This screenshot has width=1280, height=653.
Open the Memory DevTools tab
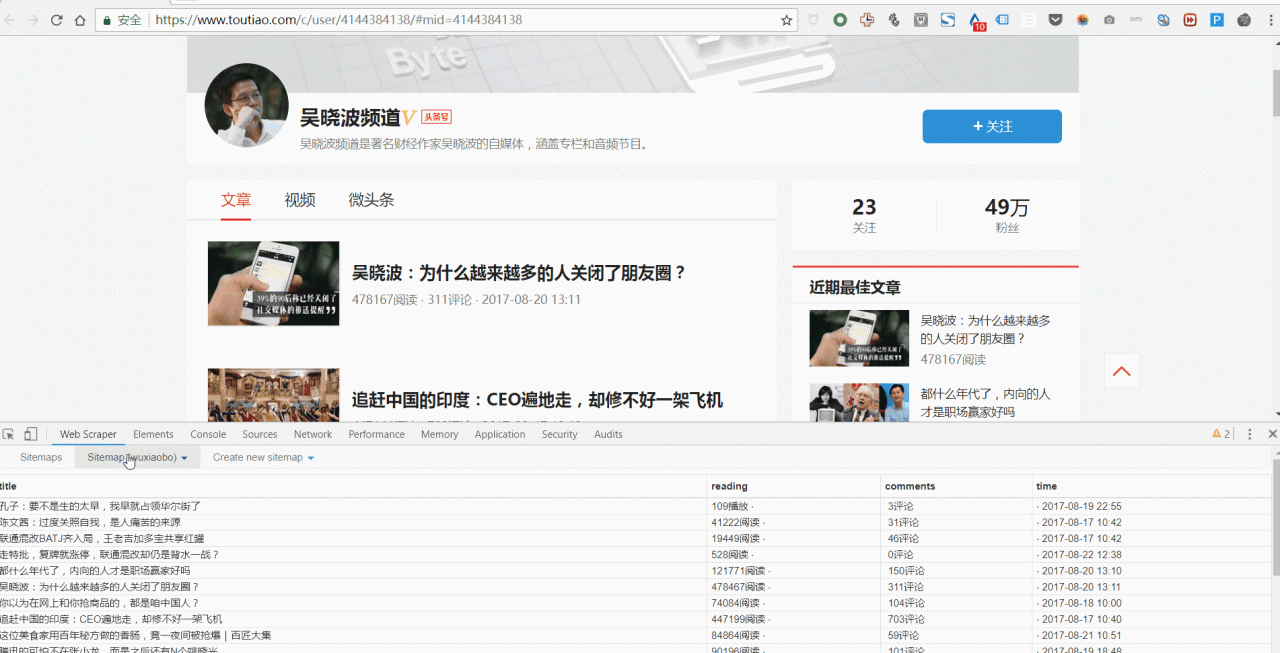tap(439, 434)
